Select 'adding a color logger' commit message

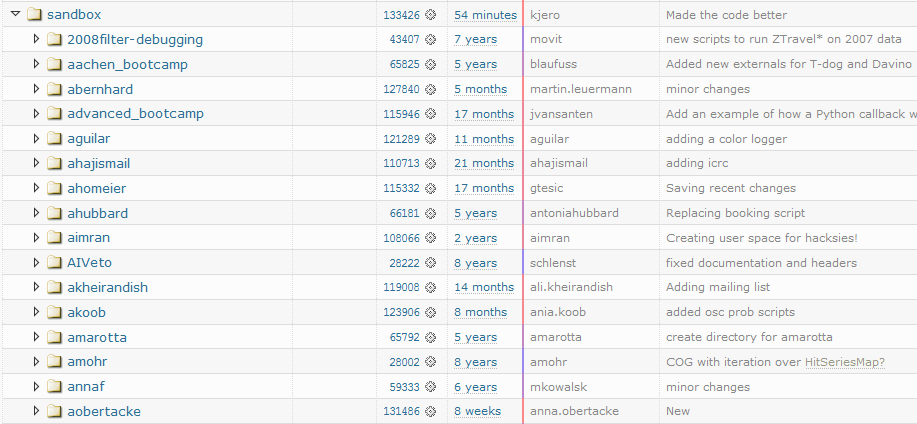tap(726, 139)
